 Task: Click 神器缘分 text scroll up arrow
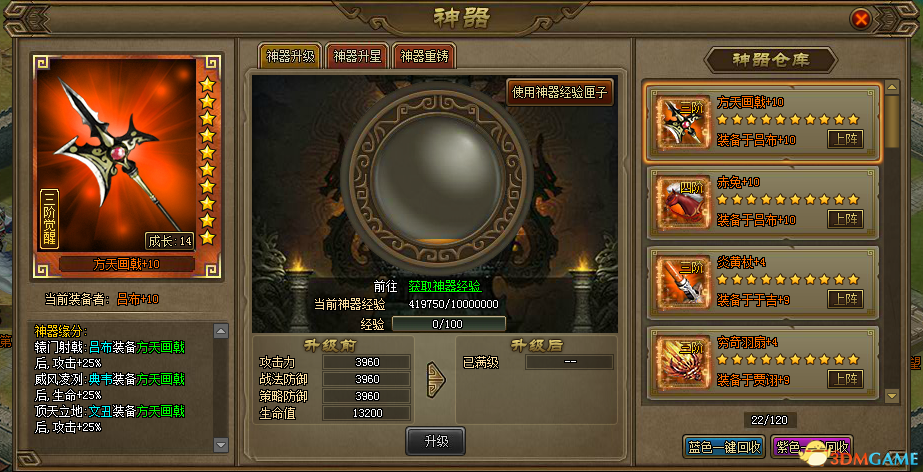point(221,331)
